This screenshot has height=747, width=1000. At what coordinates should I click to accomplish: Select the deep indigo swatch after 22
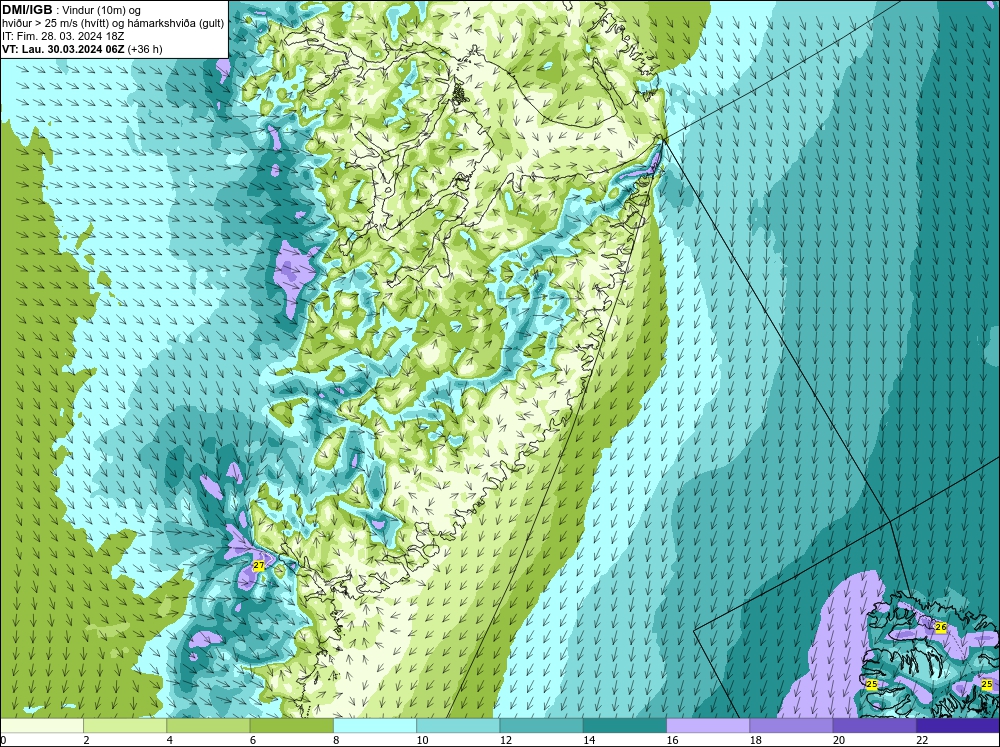click(958, 726)
